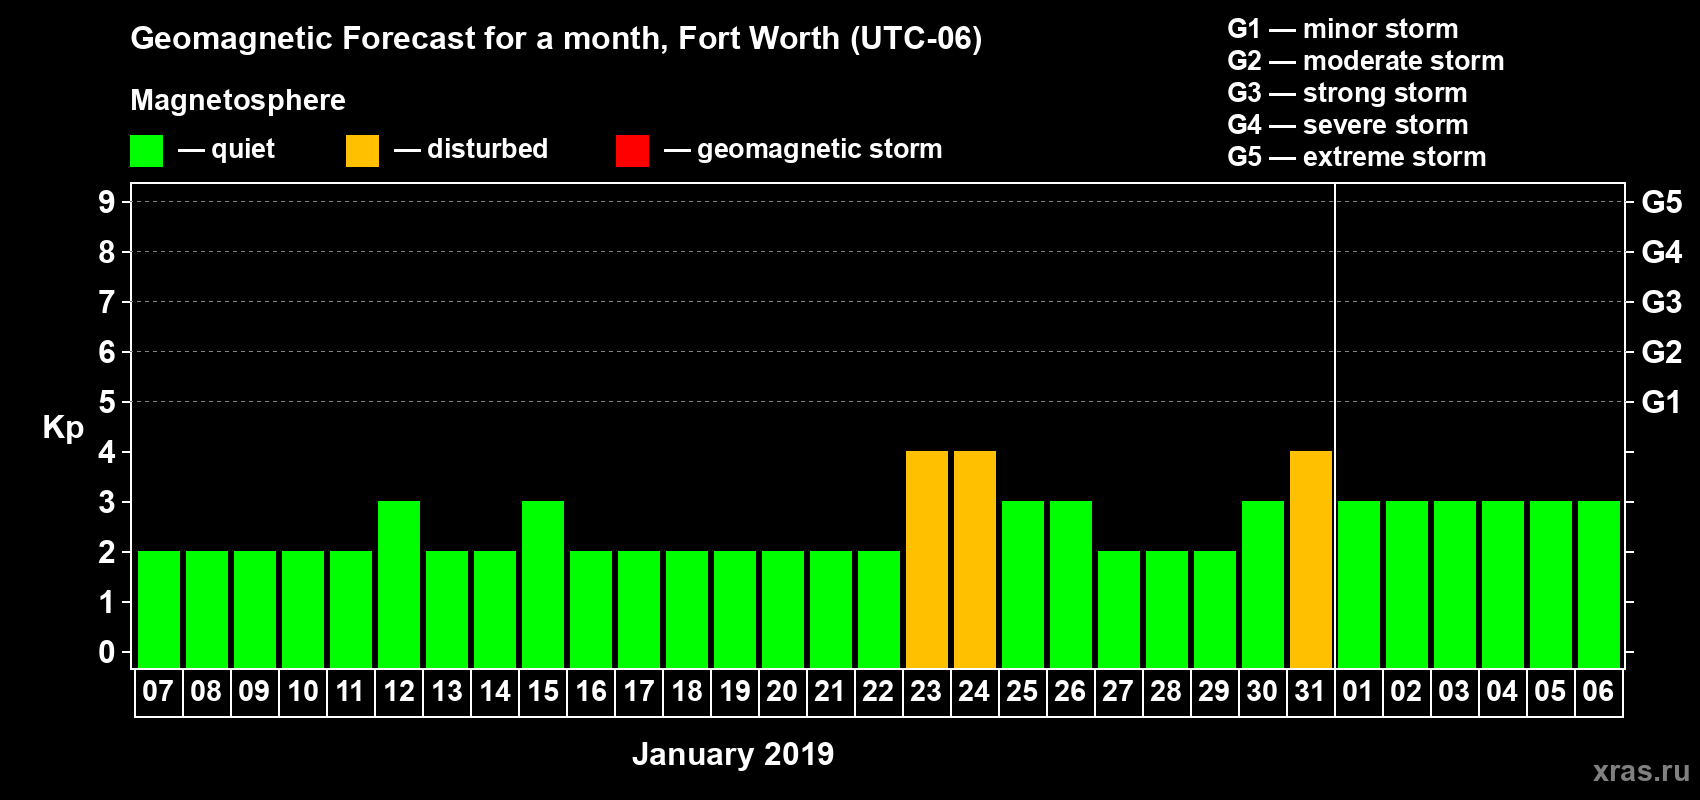Click the 'G3 — strong storm' legend text
The width and height of the screenshot is (1700, 800).
click(x=1347, y=93)
